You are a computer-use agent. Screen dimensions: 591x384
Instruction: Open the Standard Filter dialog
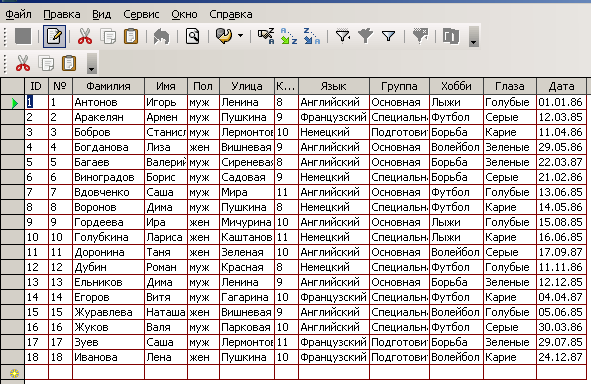388,37
